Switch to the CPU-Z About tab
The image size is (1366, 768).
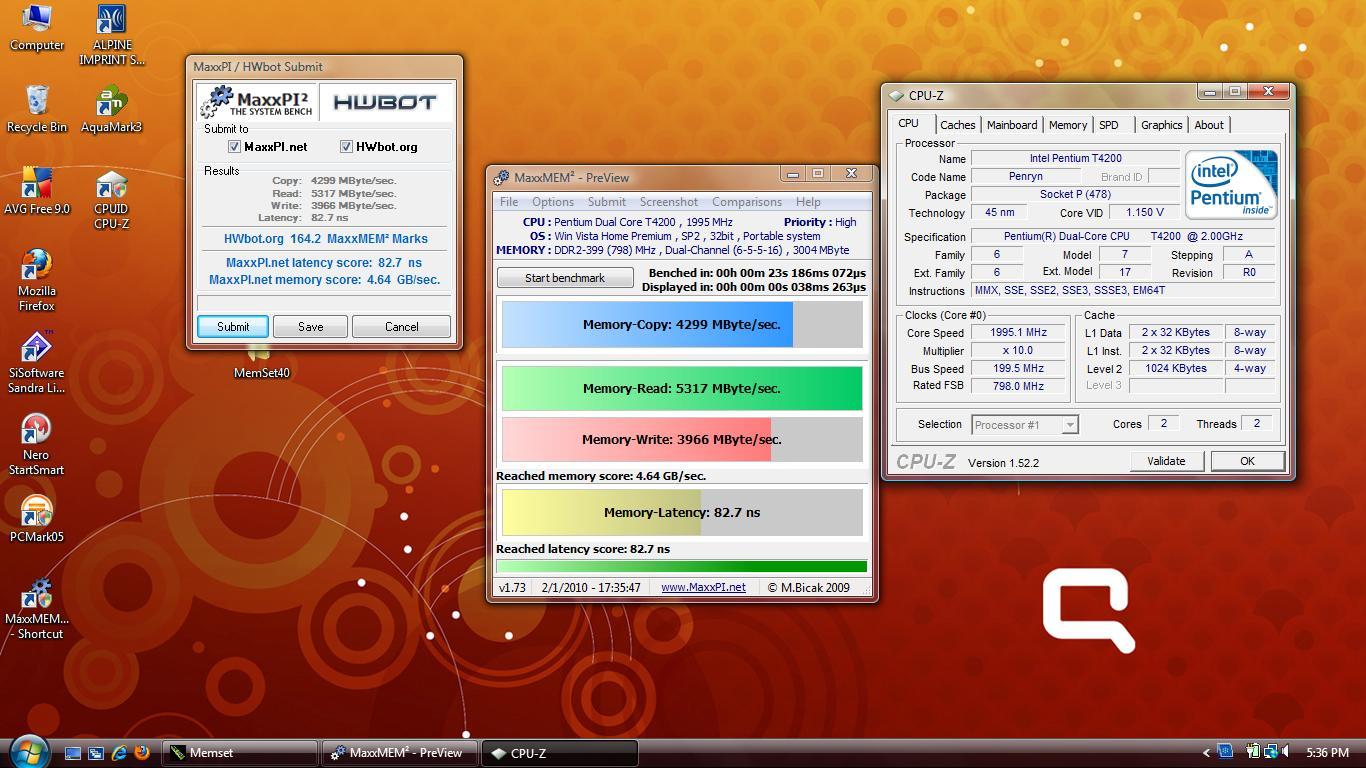point(1208,125)
